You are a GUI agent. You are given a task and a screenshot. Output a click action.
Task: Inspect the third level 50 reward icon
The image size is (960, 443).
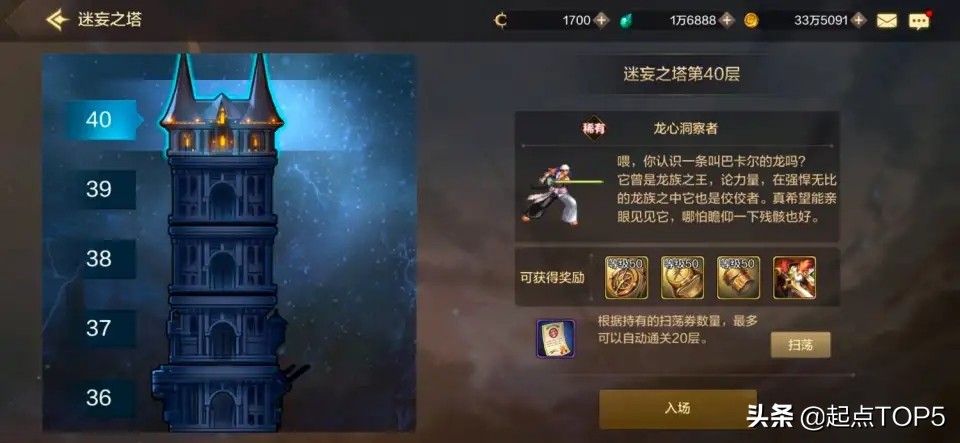[x=738, y=277]
